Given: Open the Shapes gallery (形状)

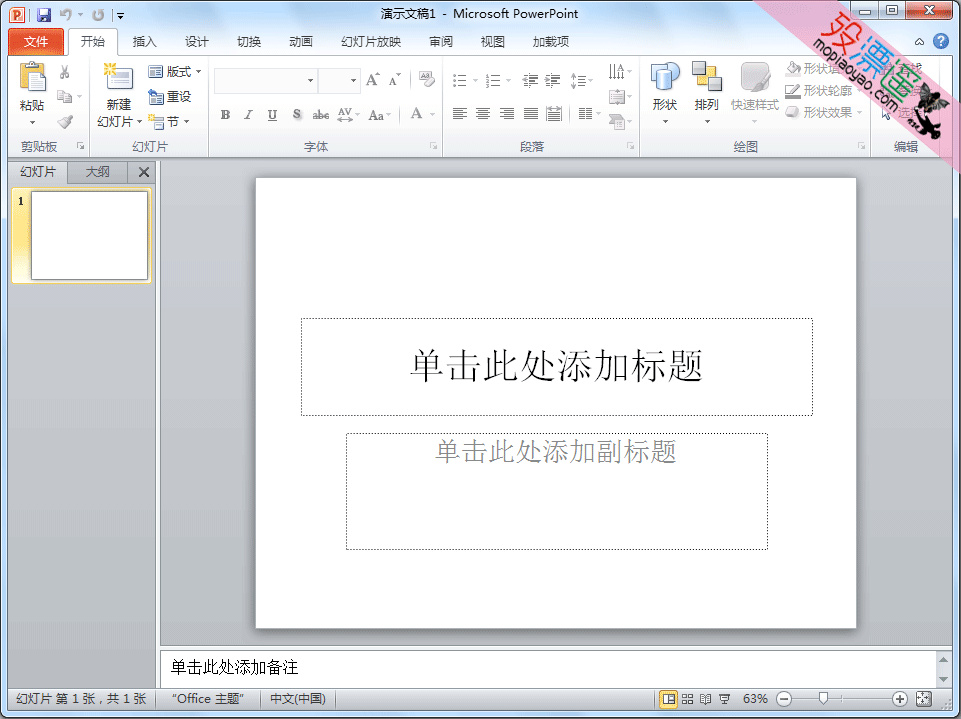Looking at the screenshot, I should (x=665, y=92).
